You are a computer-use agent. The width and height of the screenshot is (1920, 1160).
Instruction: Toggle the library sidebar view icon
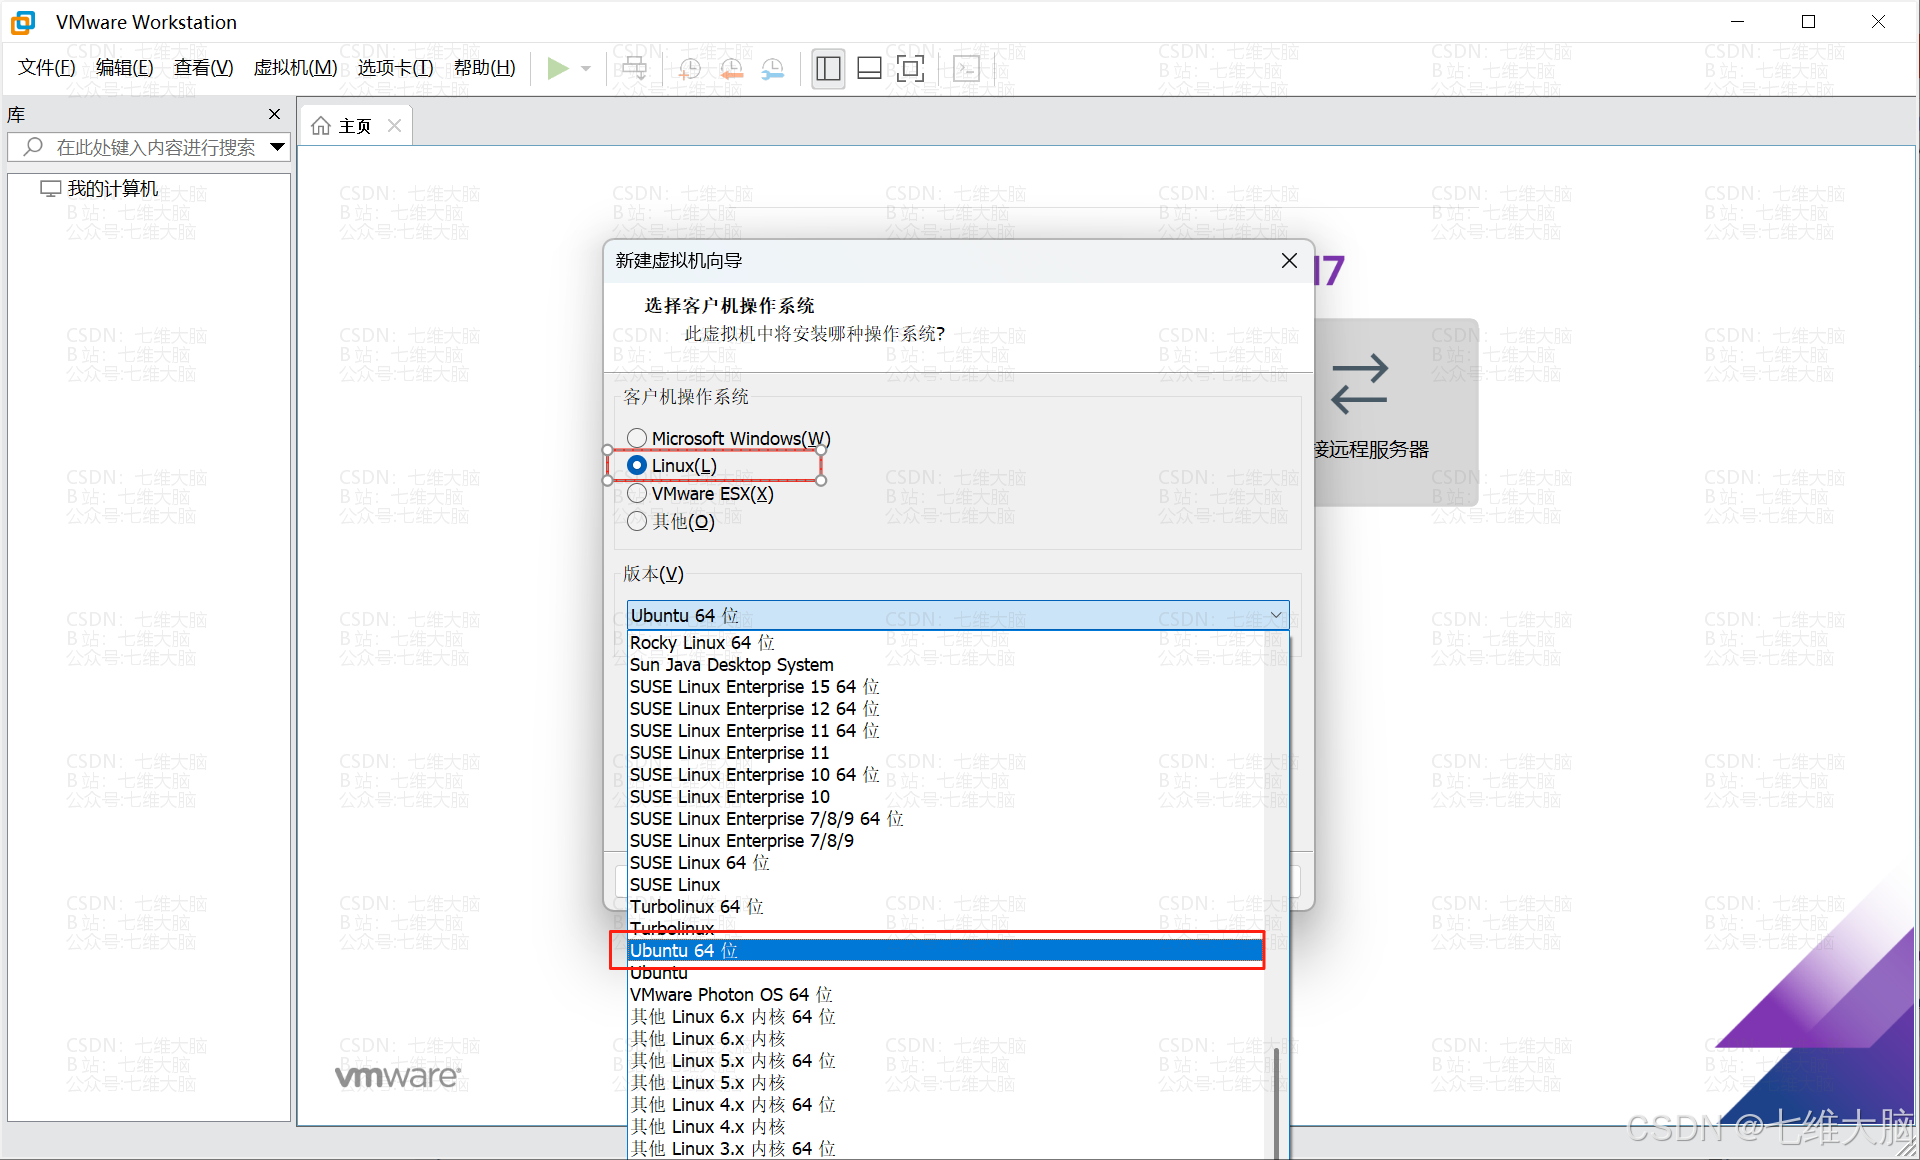click(828, 68)
